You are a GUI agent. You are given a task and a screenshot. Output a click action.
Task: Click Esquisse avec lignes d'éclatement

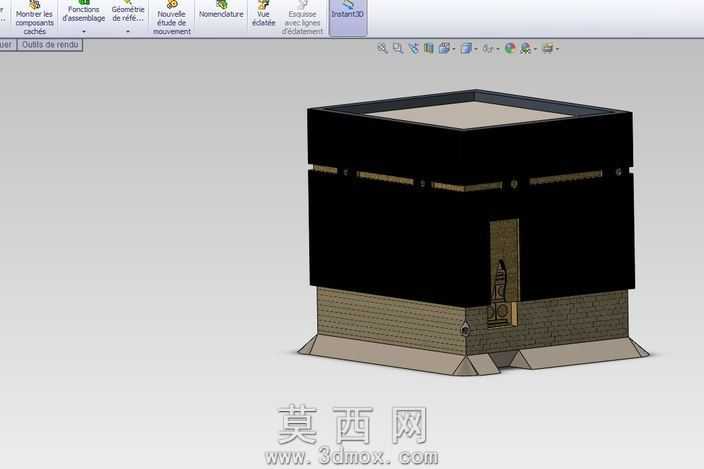(303, 18)
